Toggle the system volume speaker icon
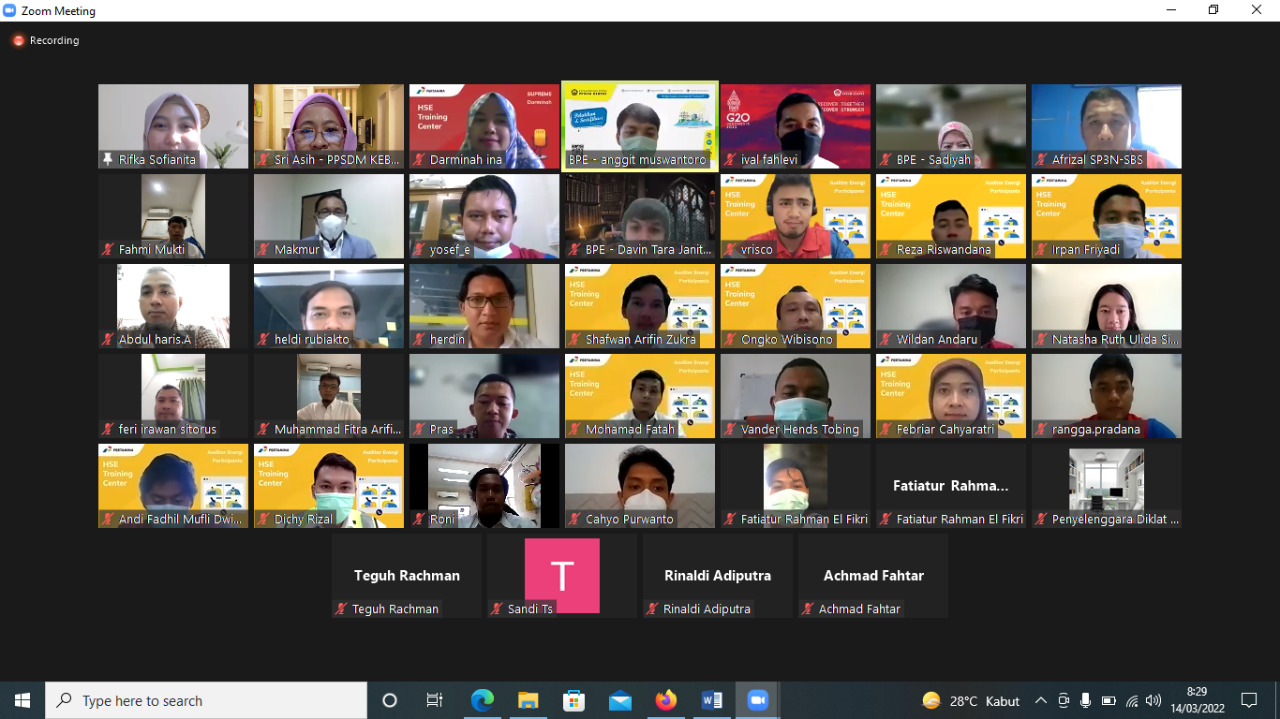 click(x=1153, y=701)
